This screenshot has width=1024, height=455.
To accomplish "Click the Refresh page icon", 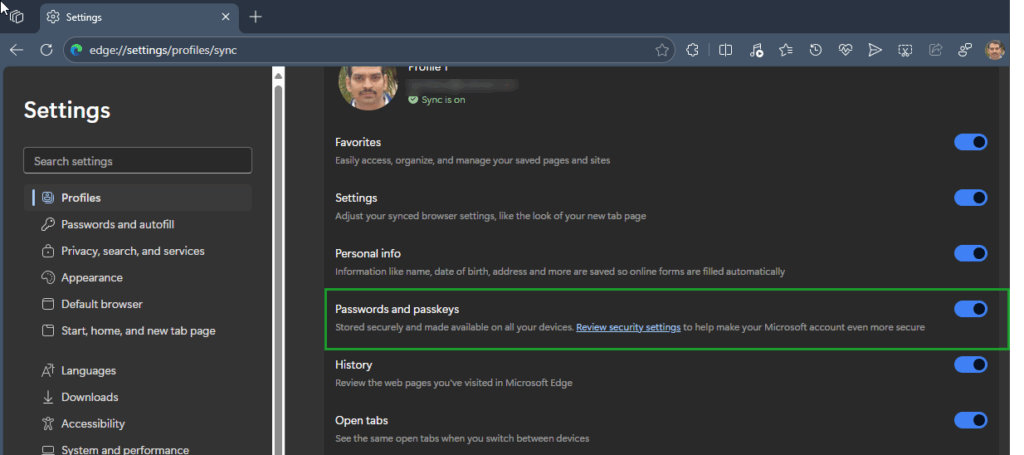I will (x=46, y=50).
